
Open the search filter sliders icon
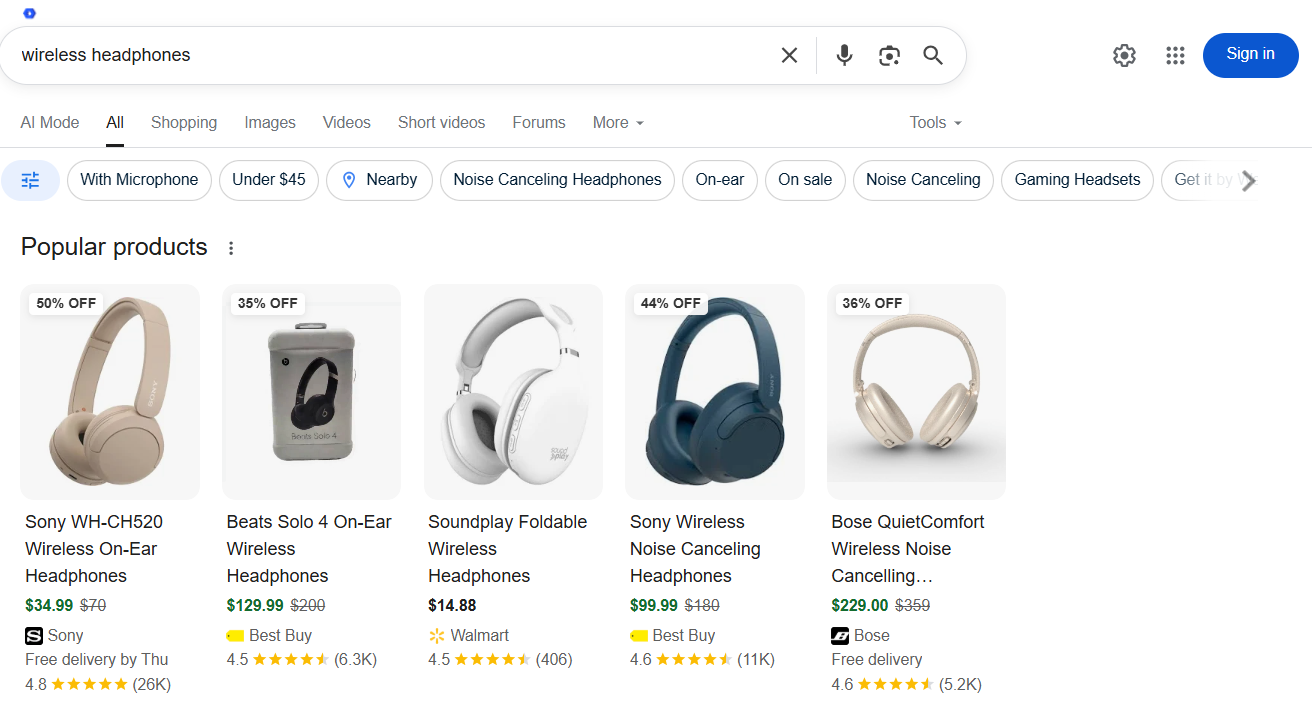pyautogui.click(x=30, y=180)
